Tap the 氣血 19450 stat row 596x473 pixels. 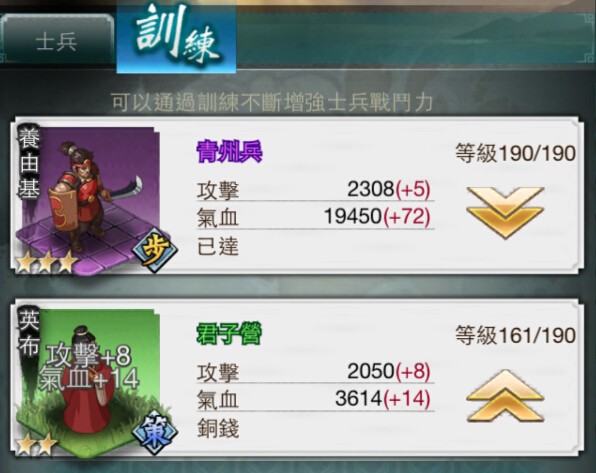315,217
